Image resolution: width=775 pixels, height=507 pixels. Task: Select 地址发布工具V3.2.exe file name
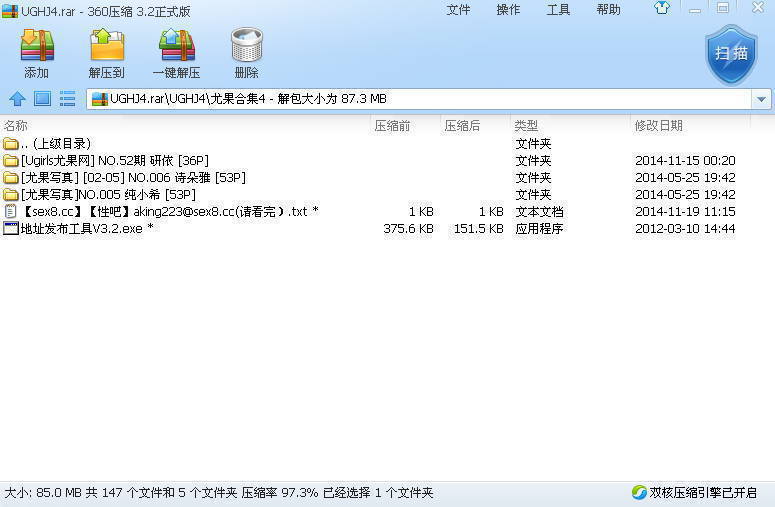(87, 228)
